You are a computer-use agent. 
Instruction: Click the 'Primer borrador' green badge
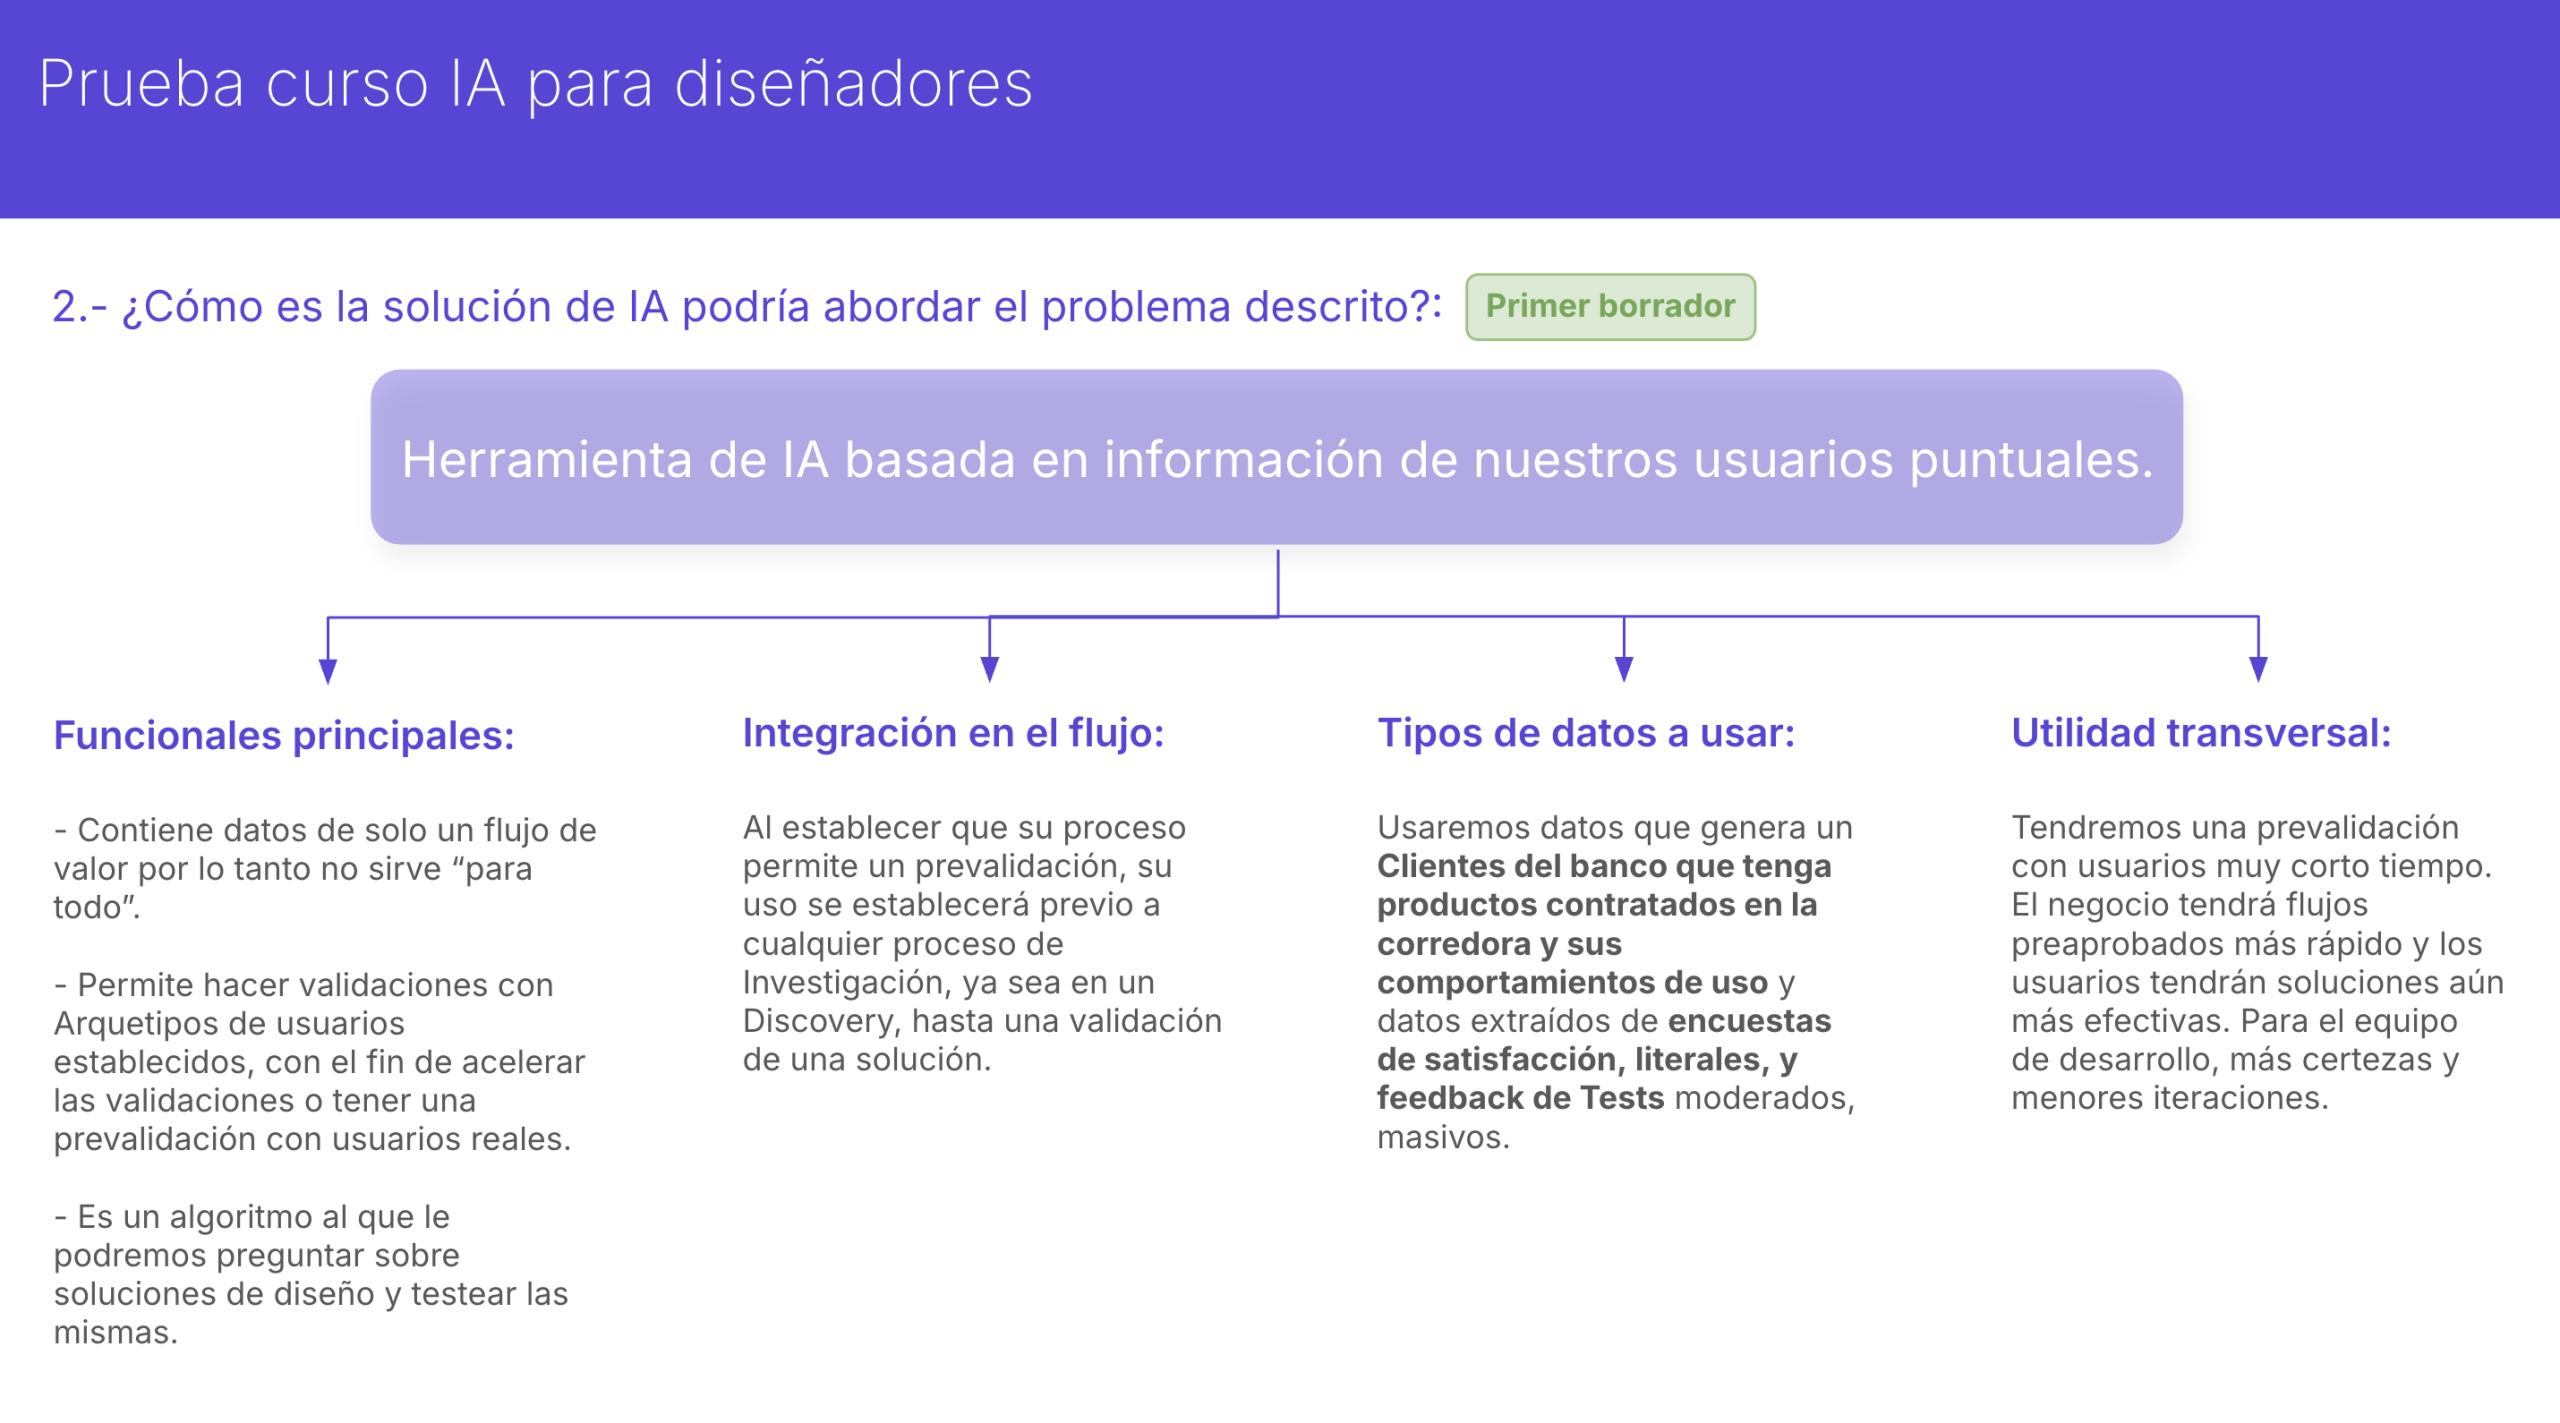(x=1609, y=306)
